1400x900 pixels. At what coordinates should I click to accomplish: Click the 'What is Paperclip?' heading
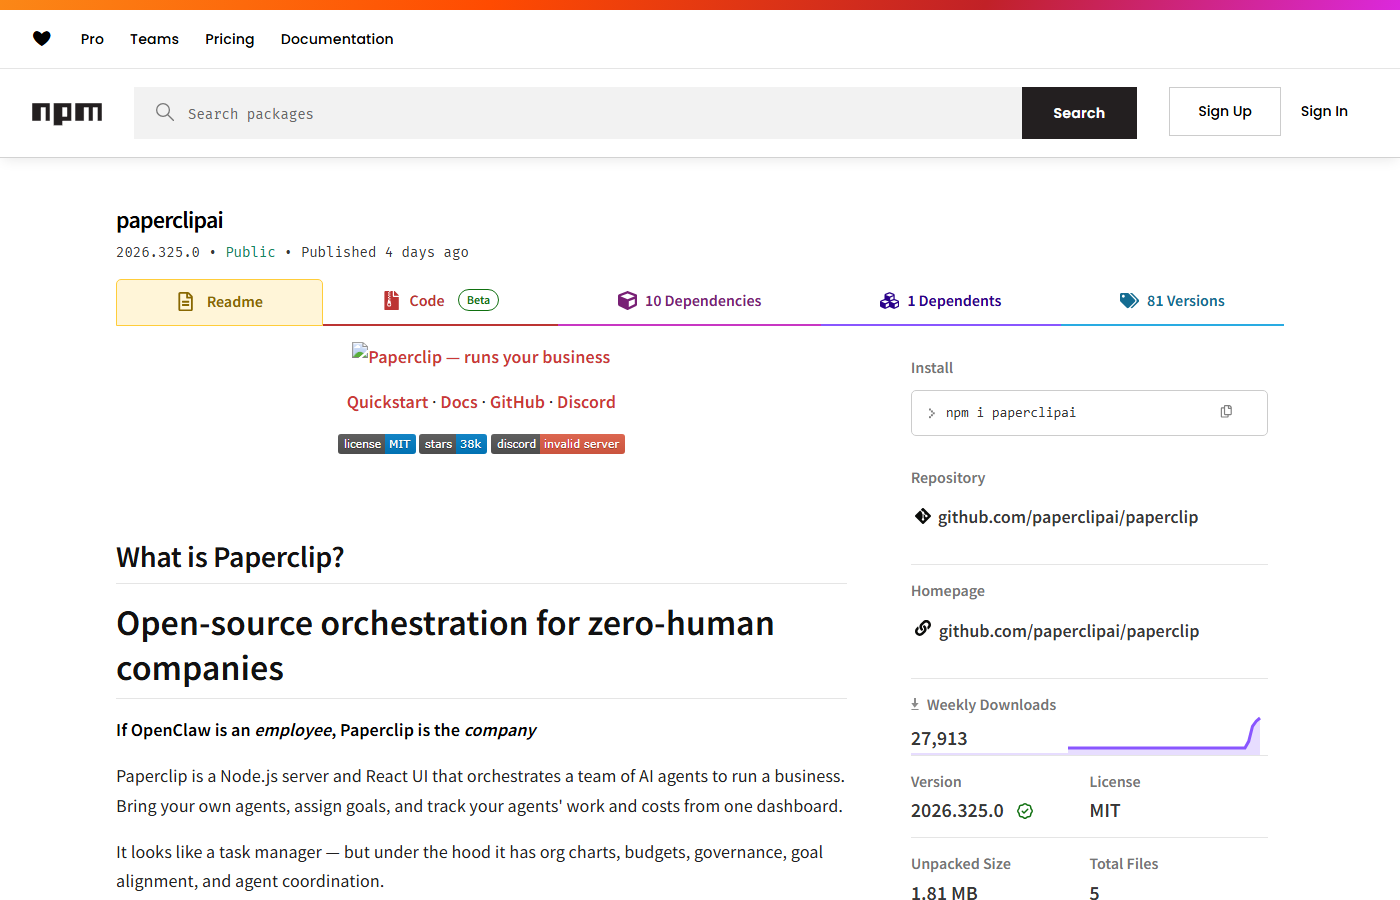pyautogui.click(x=230, y=557)
